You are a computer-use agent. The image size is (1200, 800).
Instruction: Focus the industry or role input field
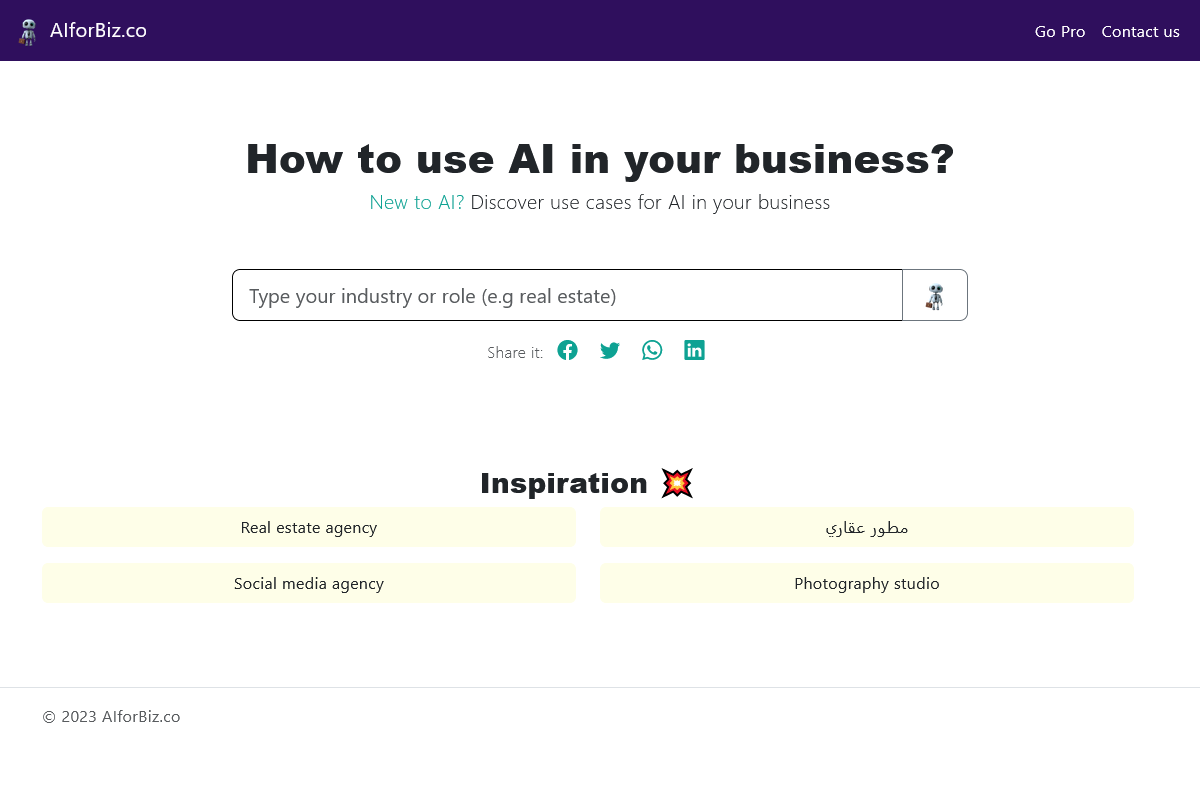(x=567, y=296)
